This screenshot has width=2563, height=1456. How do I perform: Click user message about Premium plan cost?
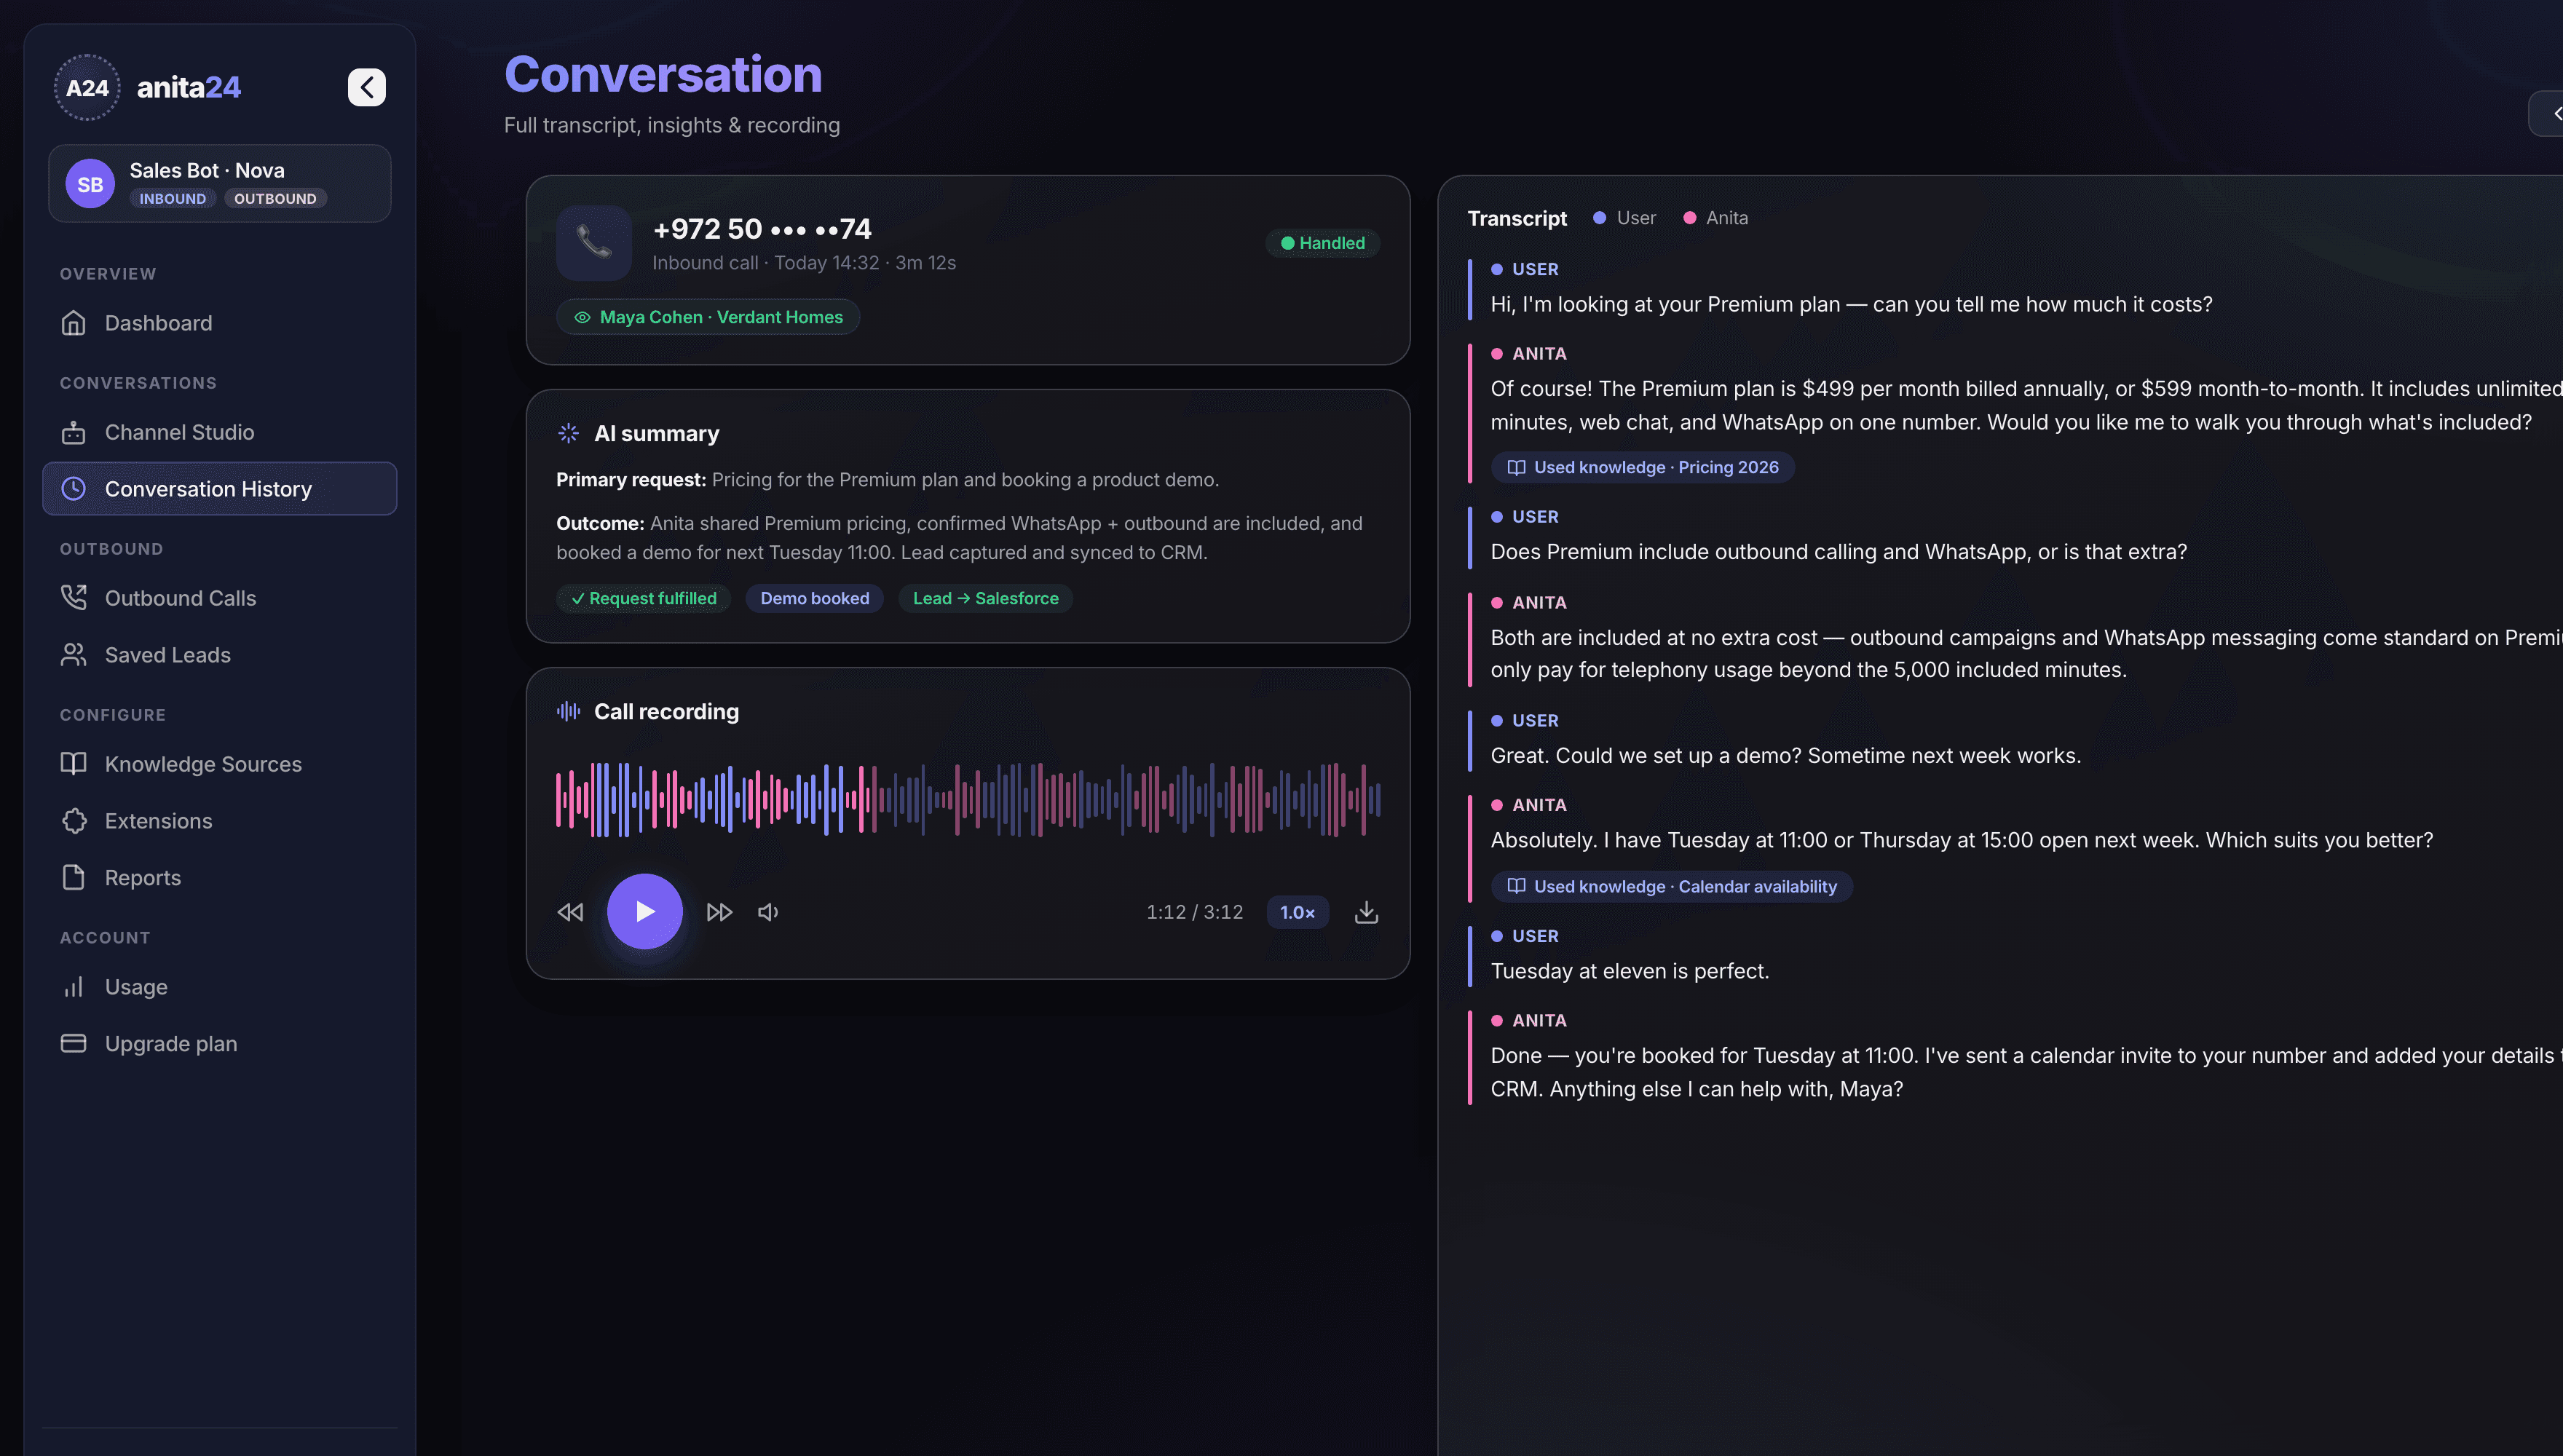1851,304
